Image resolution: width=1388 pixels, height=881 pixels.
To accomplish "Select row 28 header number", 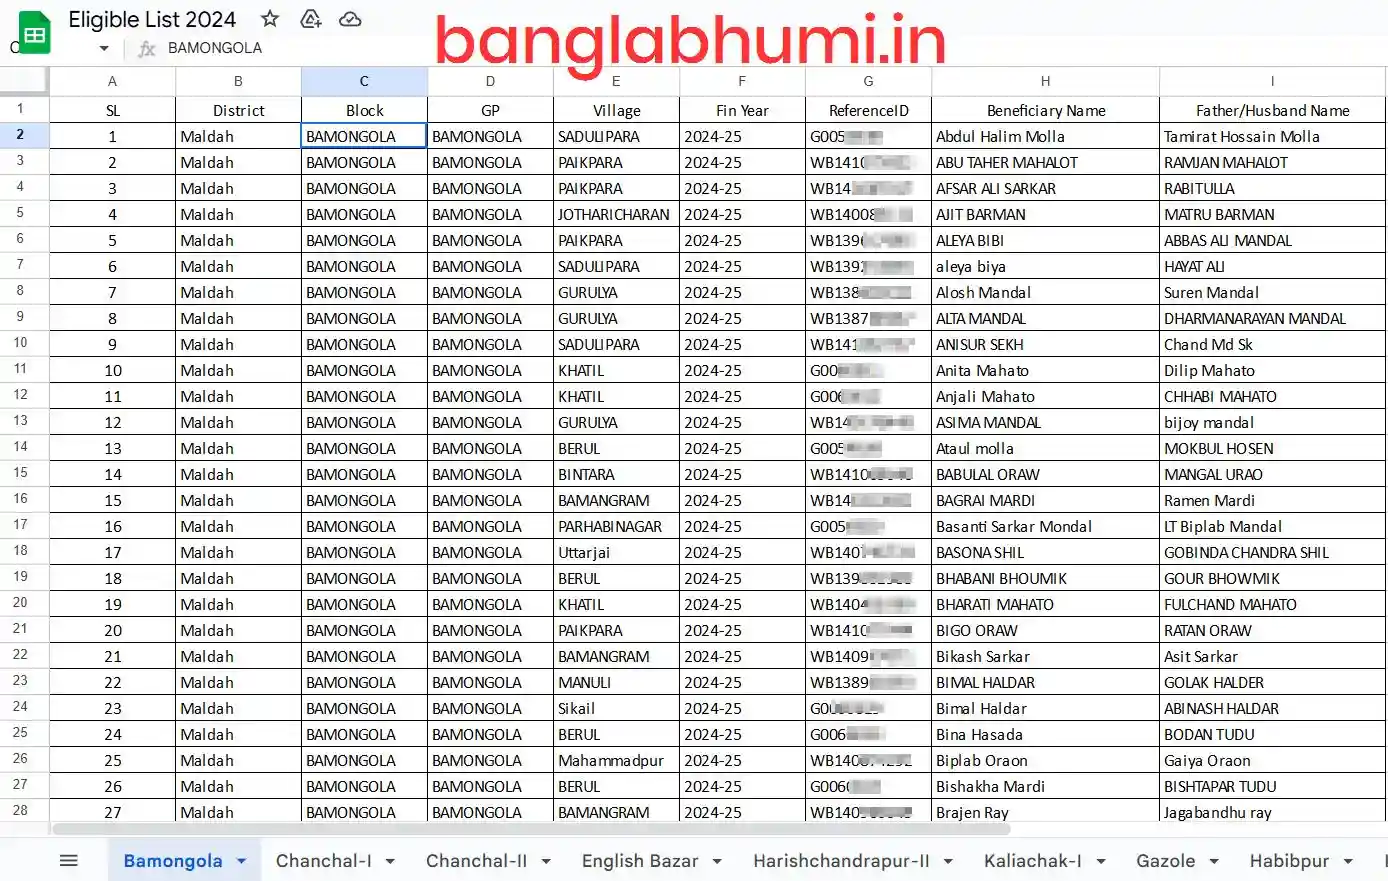I will 20,810.
